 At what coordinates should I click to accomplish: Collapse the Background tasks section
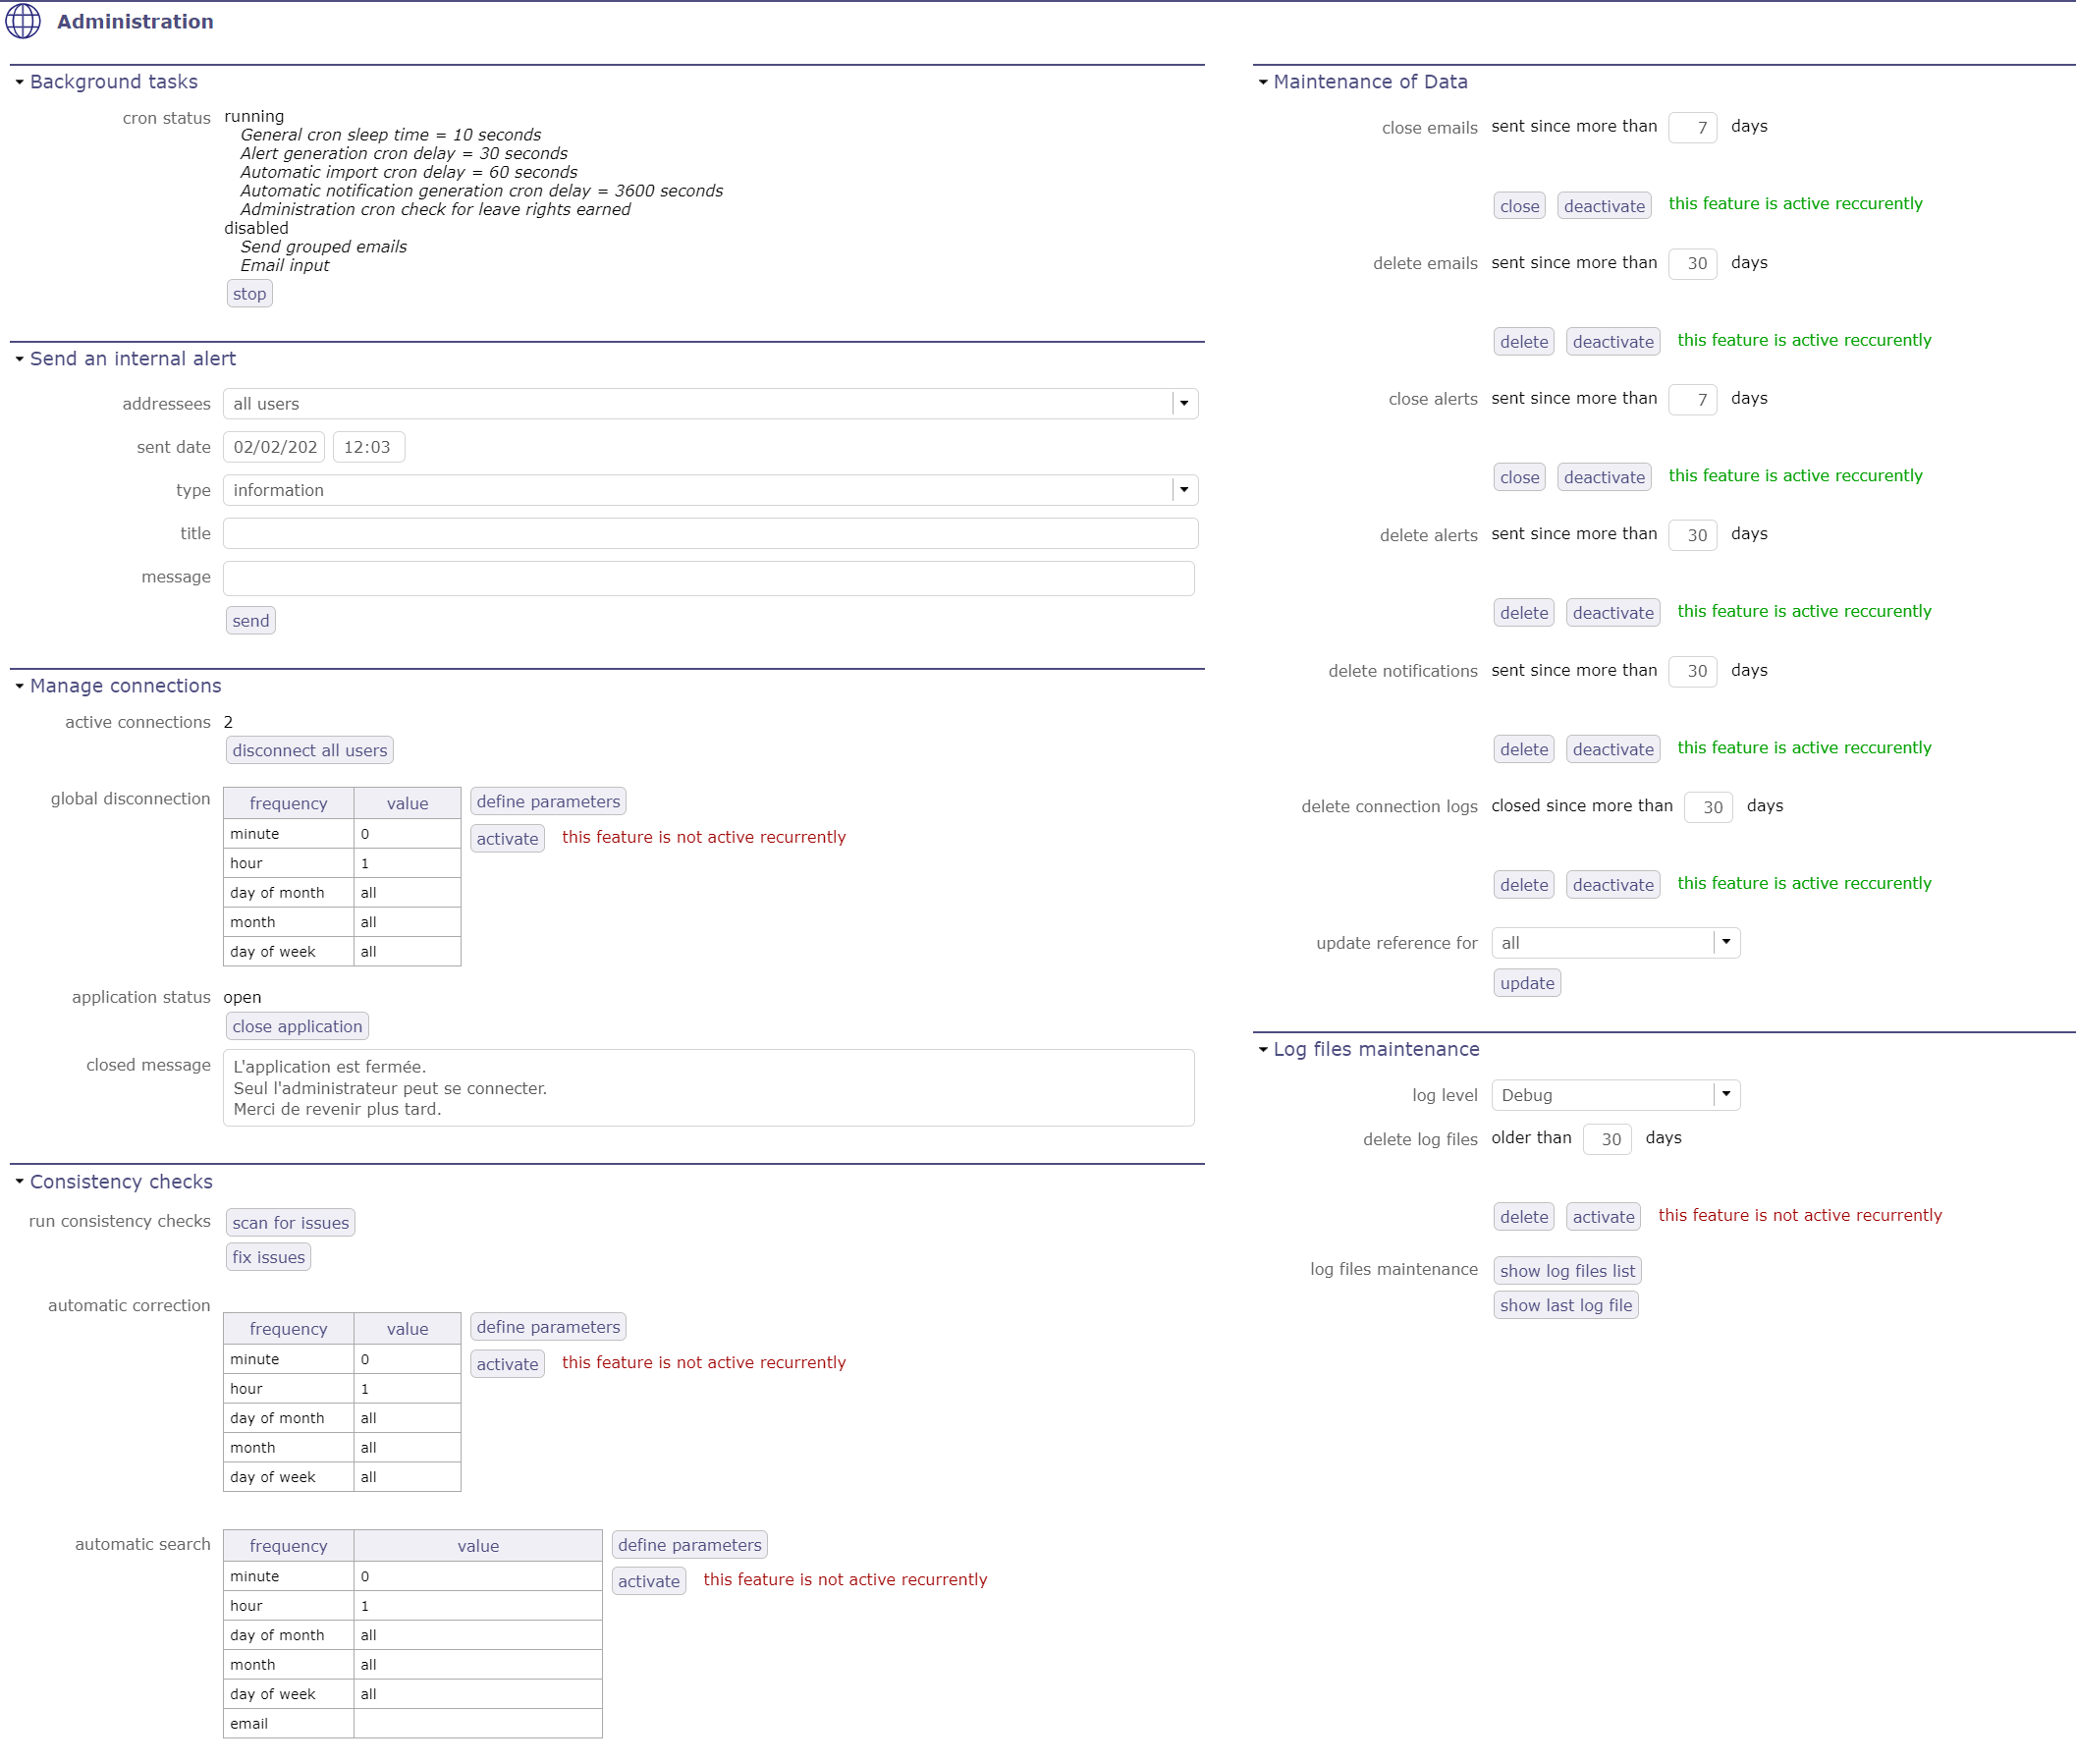point(18,82)
